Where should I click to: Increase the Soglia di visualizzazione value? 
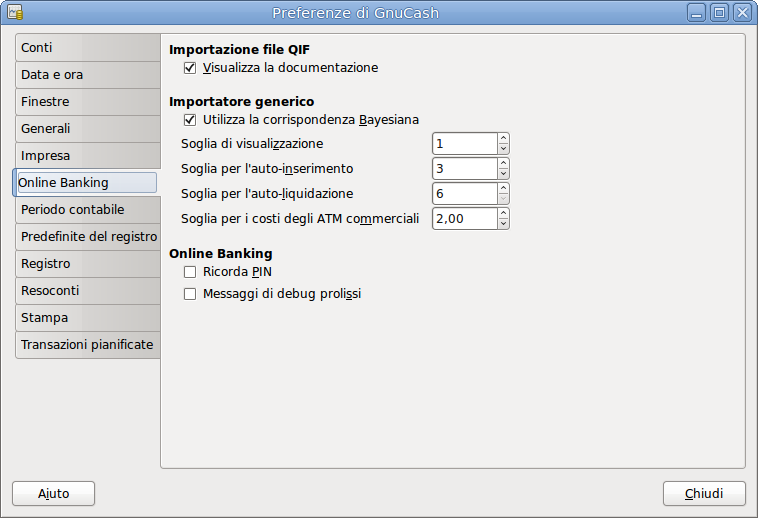coord(503,139)
